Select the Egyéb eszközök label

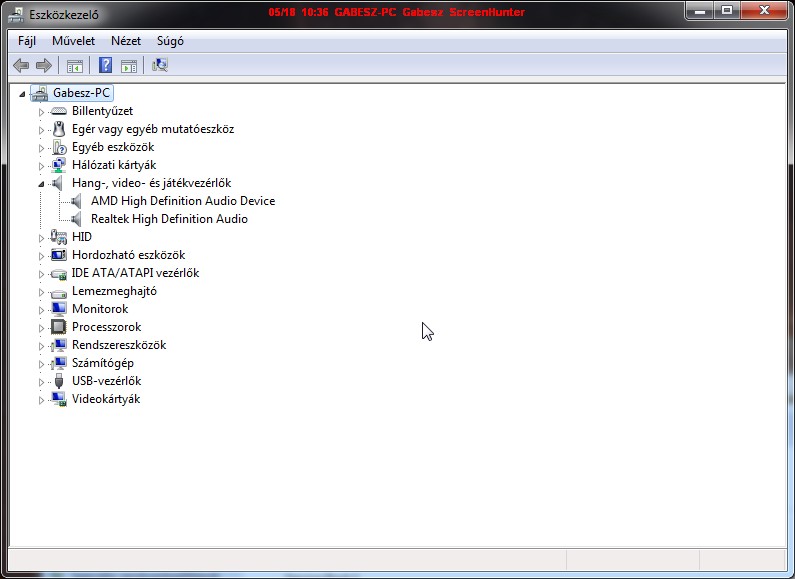pyautogui.click(x=113, y=147)
